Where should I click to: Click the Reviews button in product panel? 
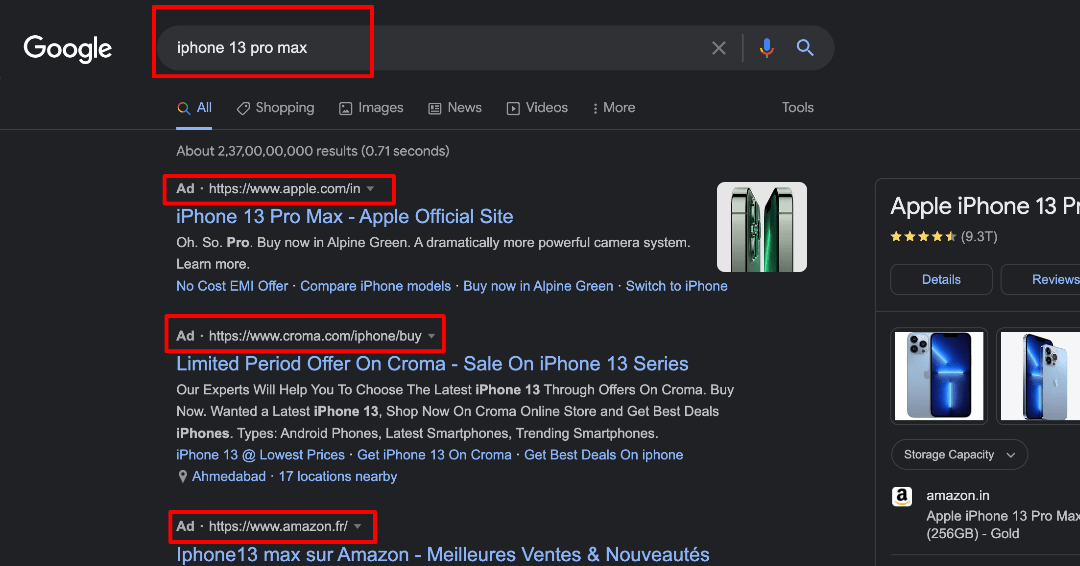click(x=1040, y=280)
